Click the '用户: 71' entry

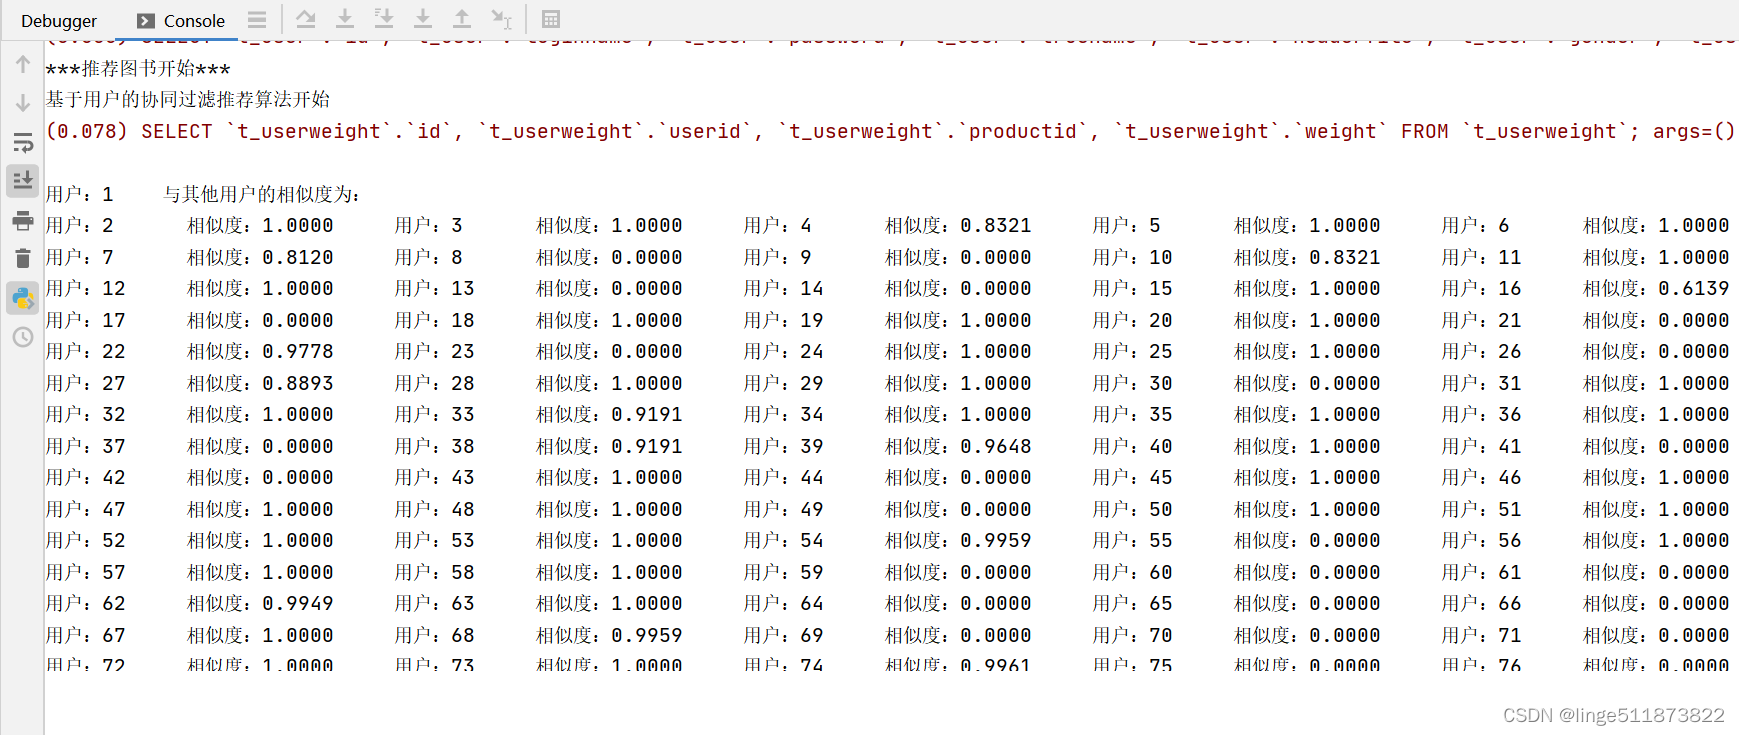pyautogui.click(x=1481, y=635)
